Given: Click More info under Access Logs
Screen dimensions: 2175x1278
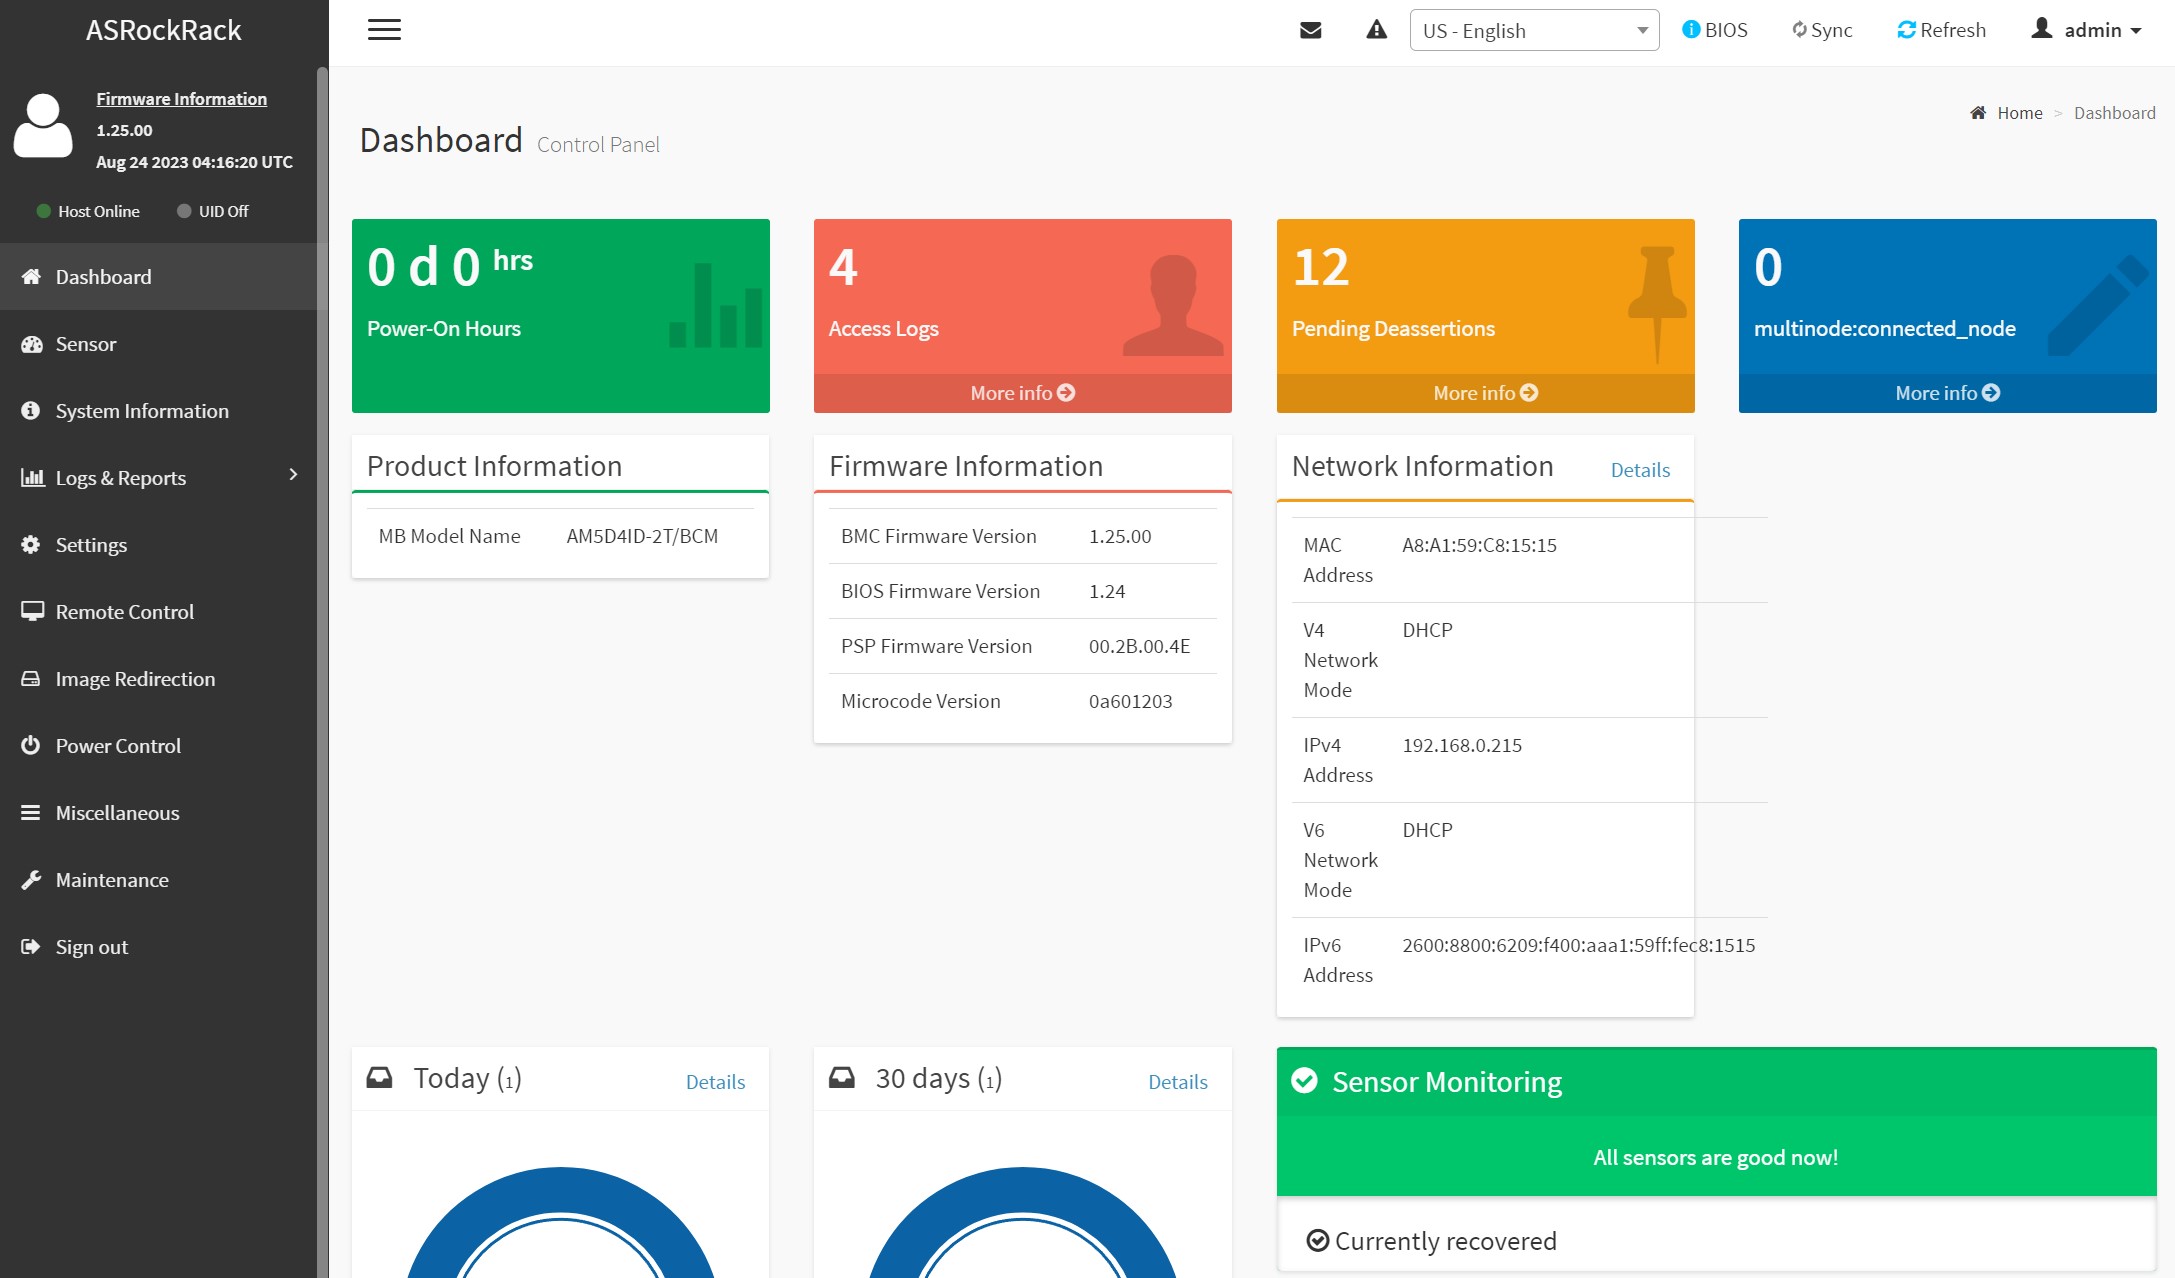Looking at the screenshot, I should click(x=1022, y=393).
